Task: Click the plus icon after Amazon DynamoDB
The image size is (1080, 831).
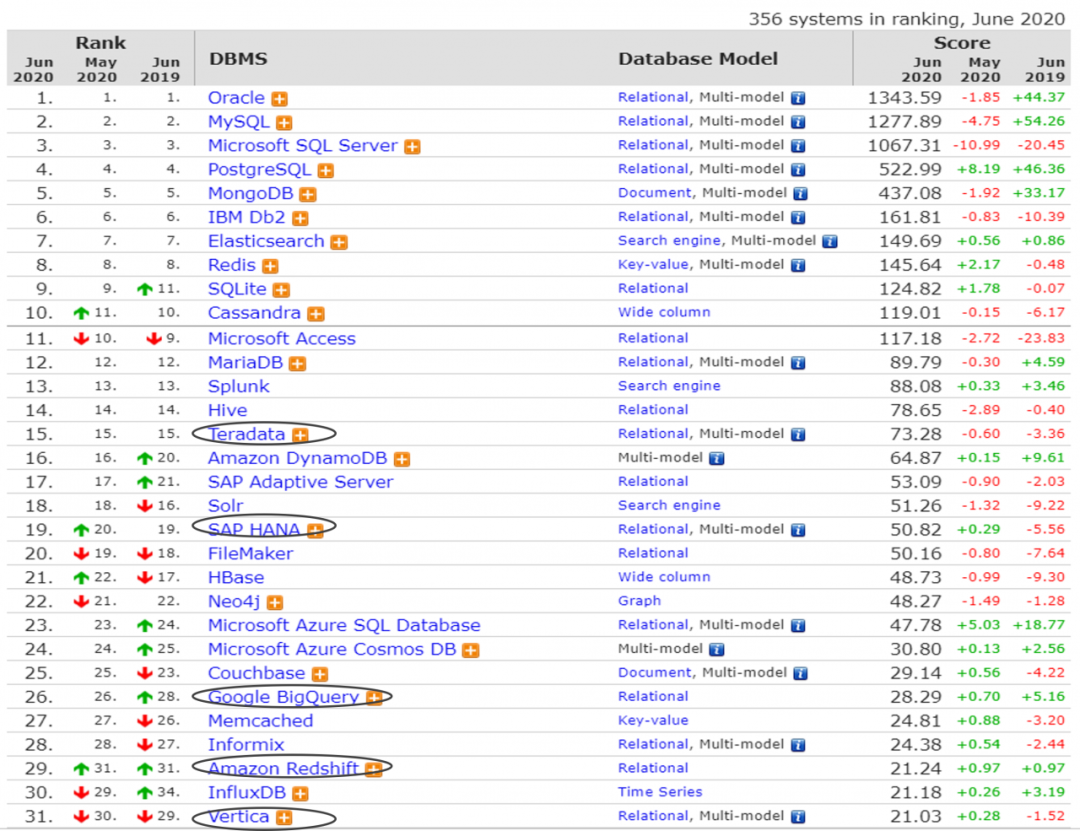Action: pos(402,460)
